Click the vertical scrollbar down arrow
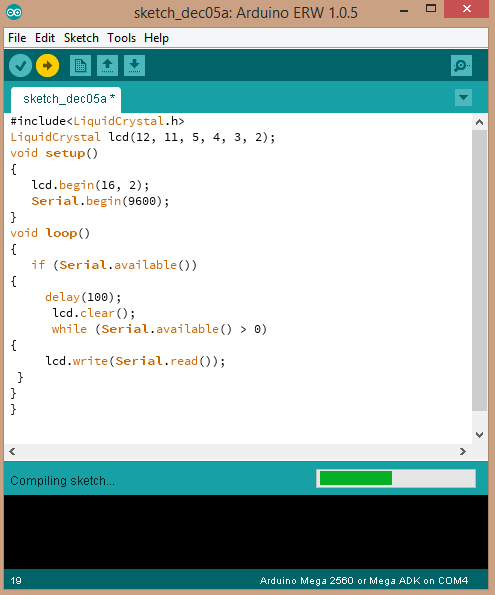The image size is (495, 595). pos(479,435)
